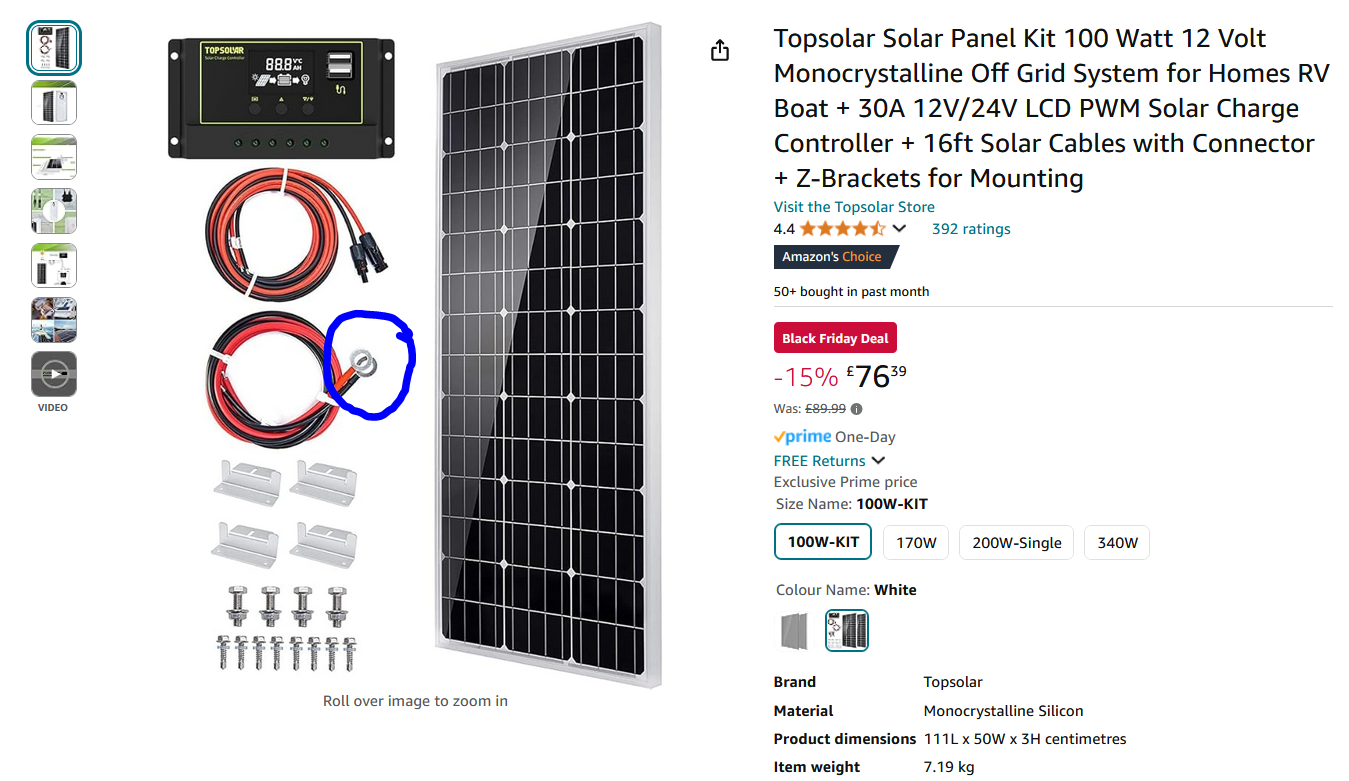Select the White kit colour swatch
The width and height of the screenshot is (1349, 781).
coord(847,630)
